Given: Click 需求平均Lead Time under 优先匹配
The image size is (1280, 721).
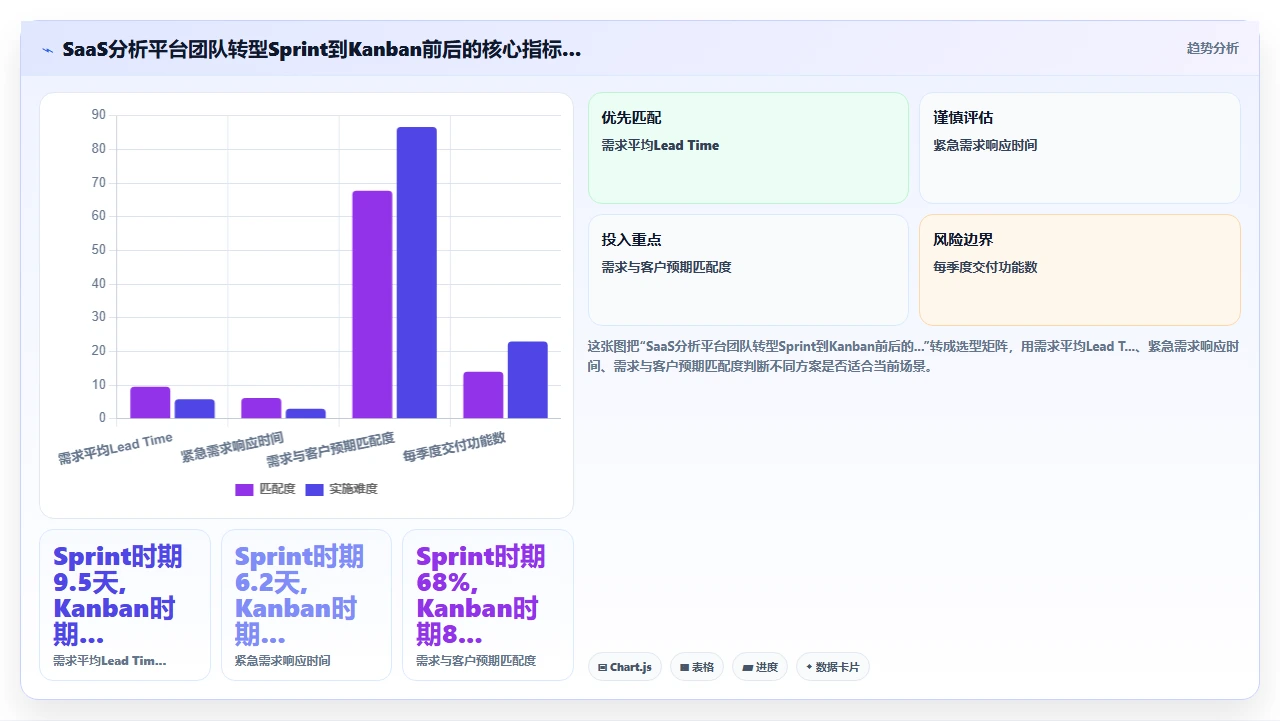Looking at the screenshot, I should pyautogui.click(x=660, y=145).
